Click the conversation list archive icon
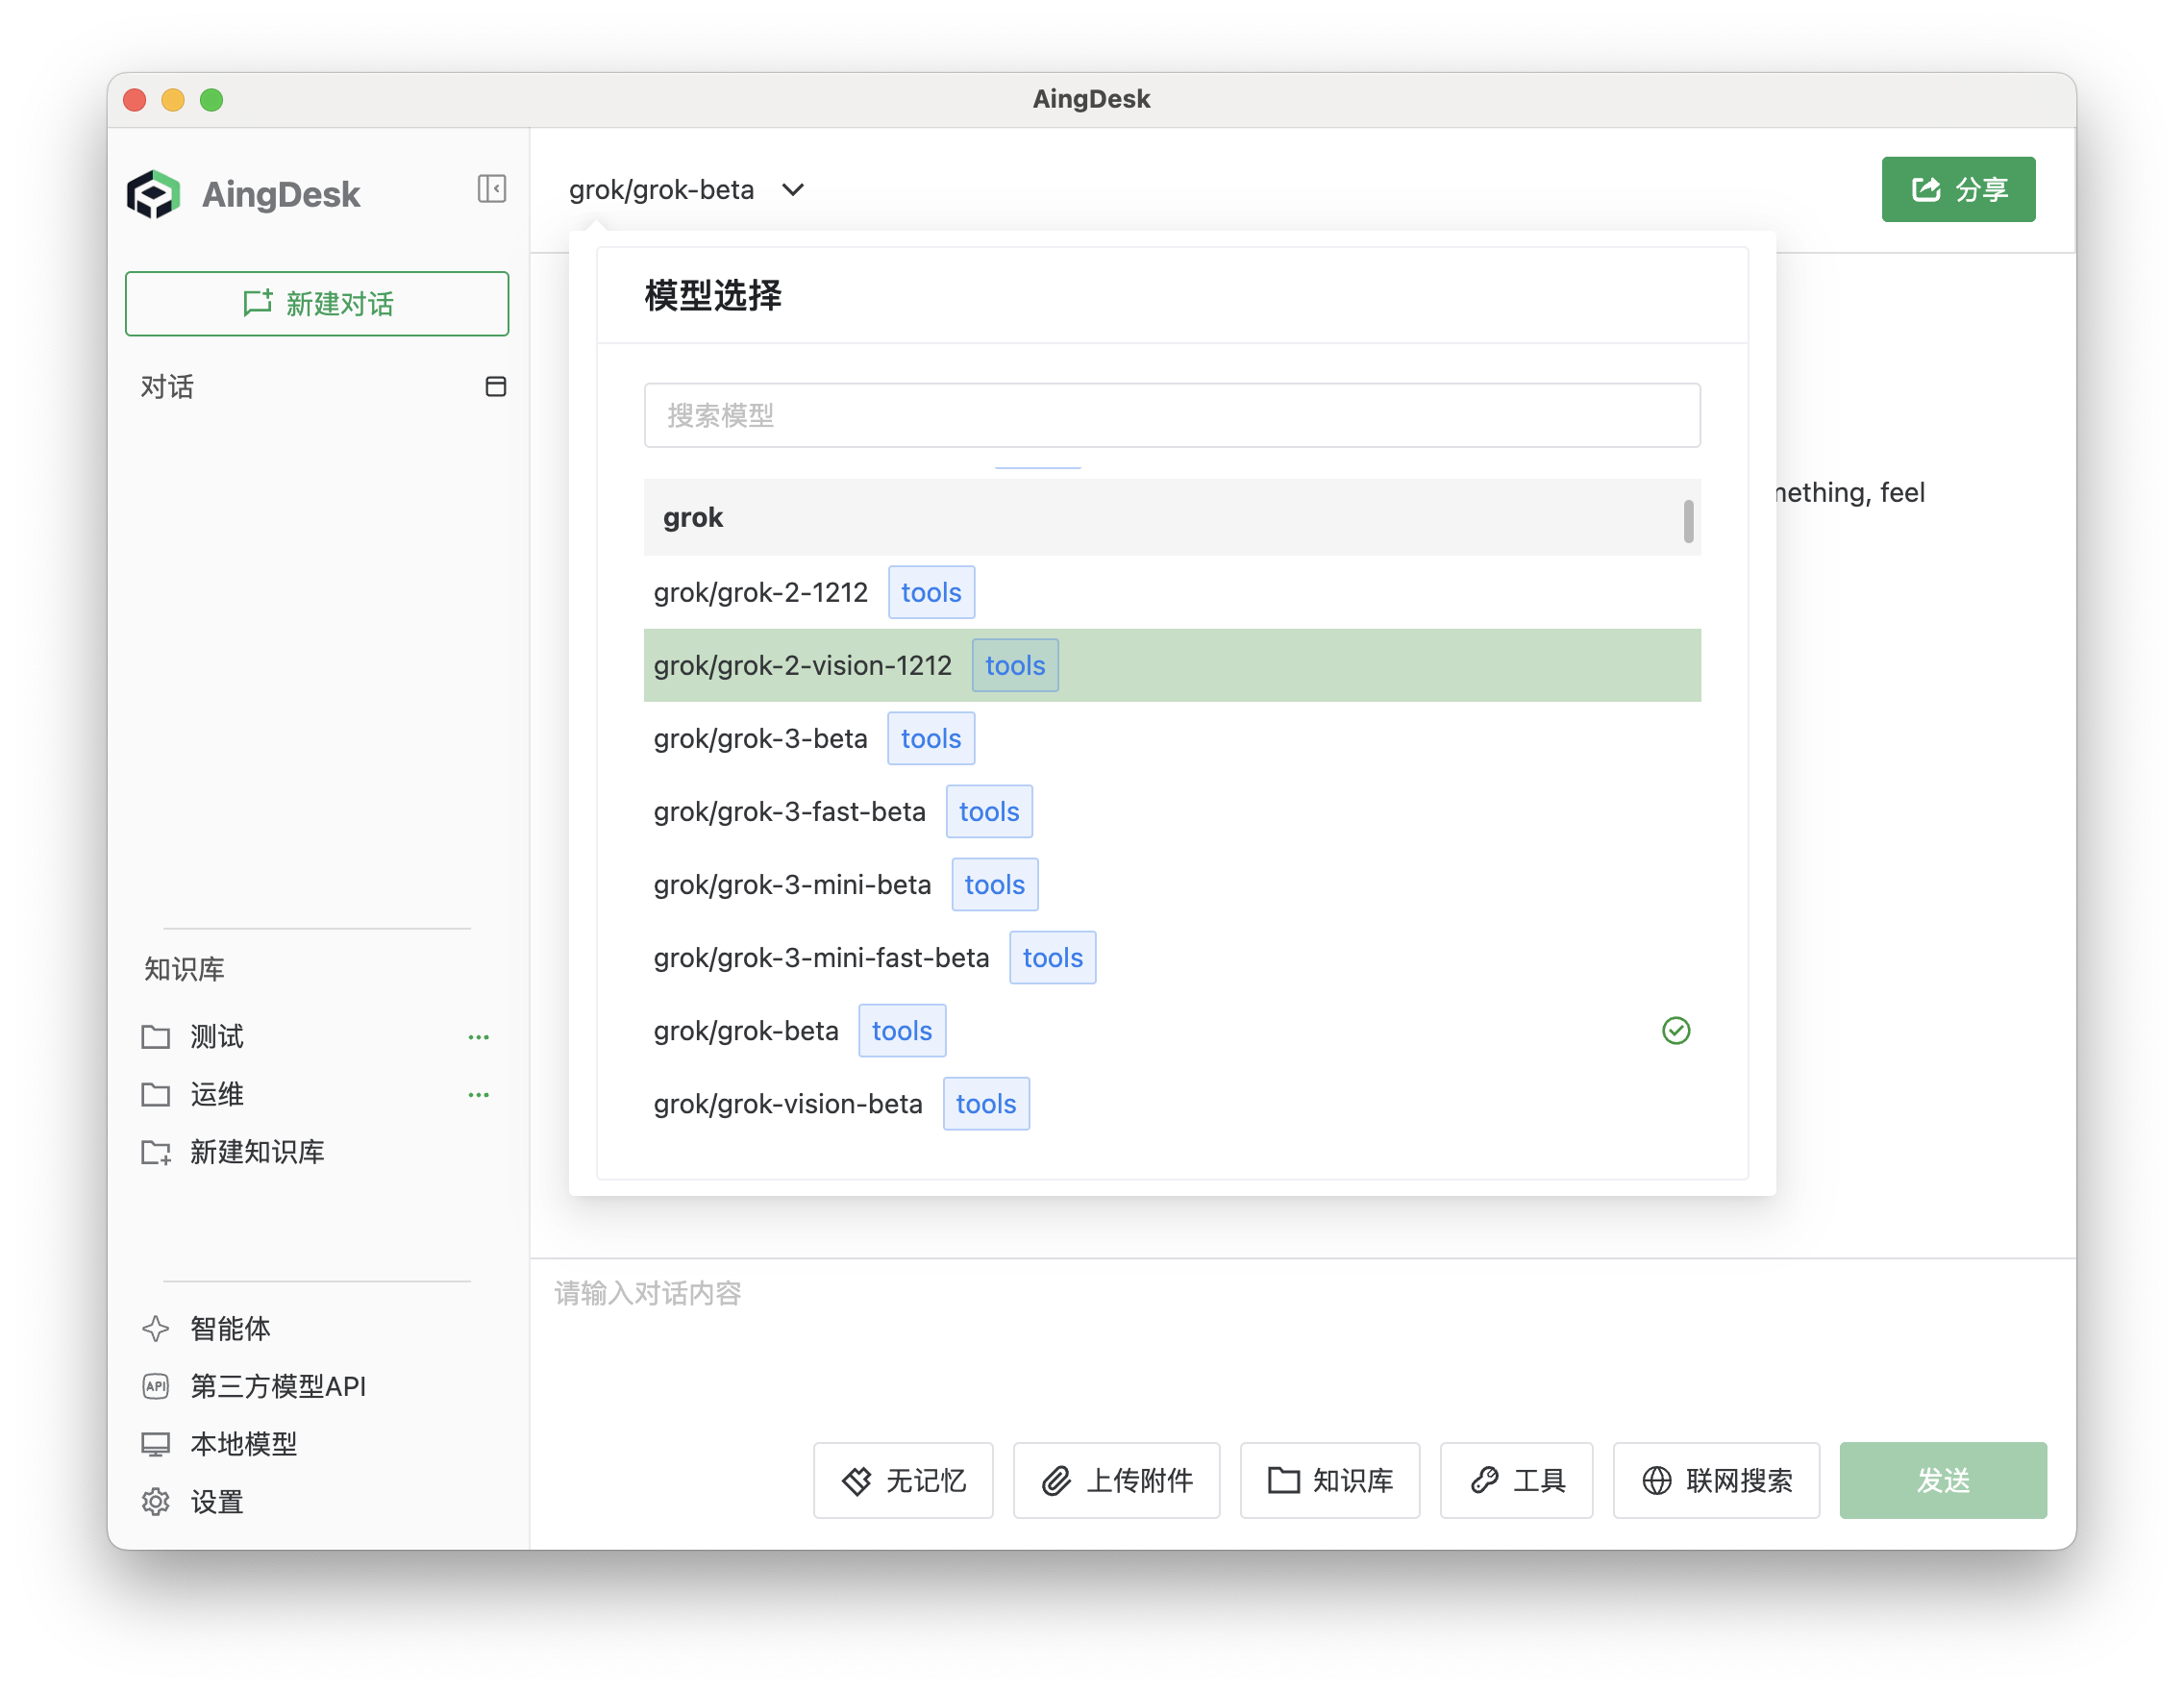 [x=495, y=387]
